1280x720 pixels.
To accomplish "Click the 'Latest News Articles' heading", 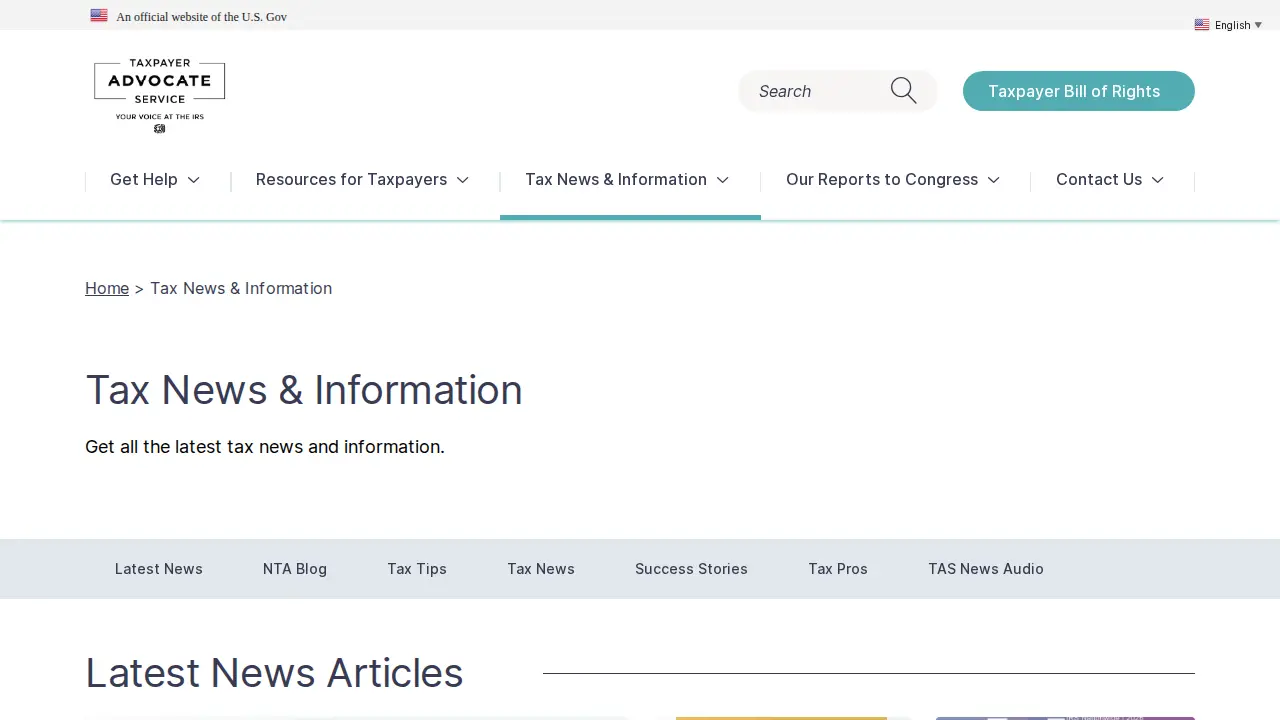I will point(274,673).
